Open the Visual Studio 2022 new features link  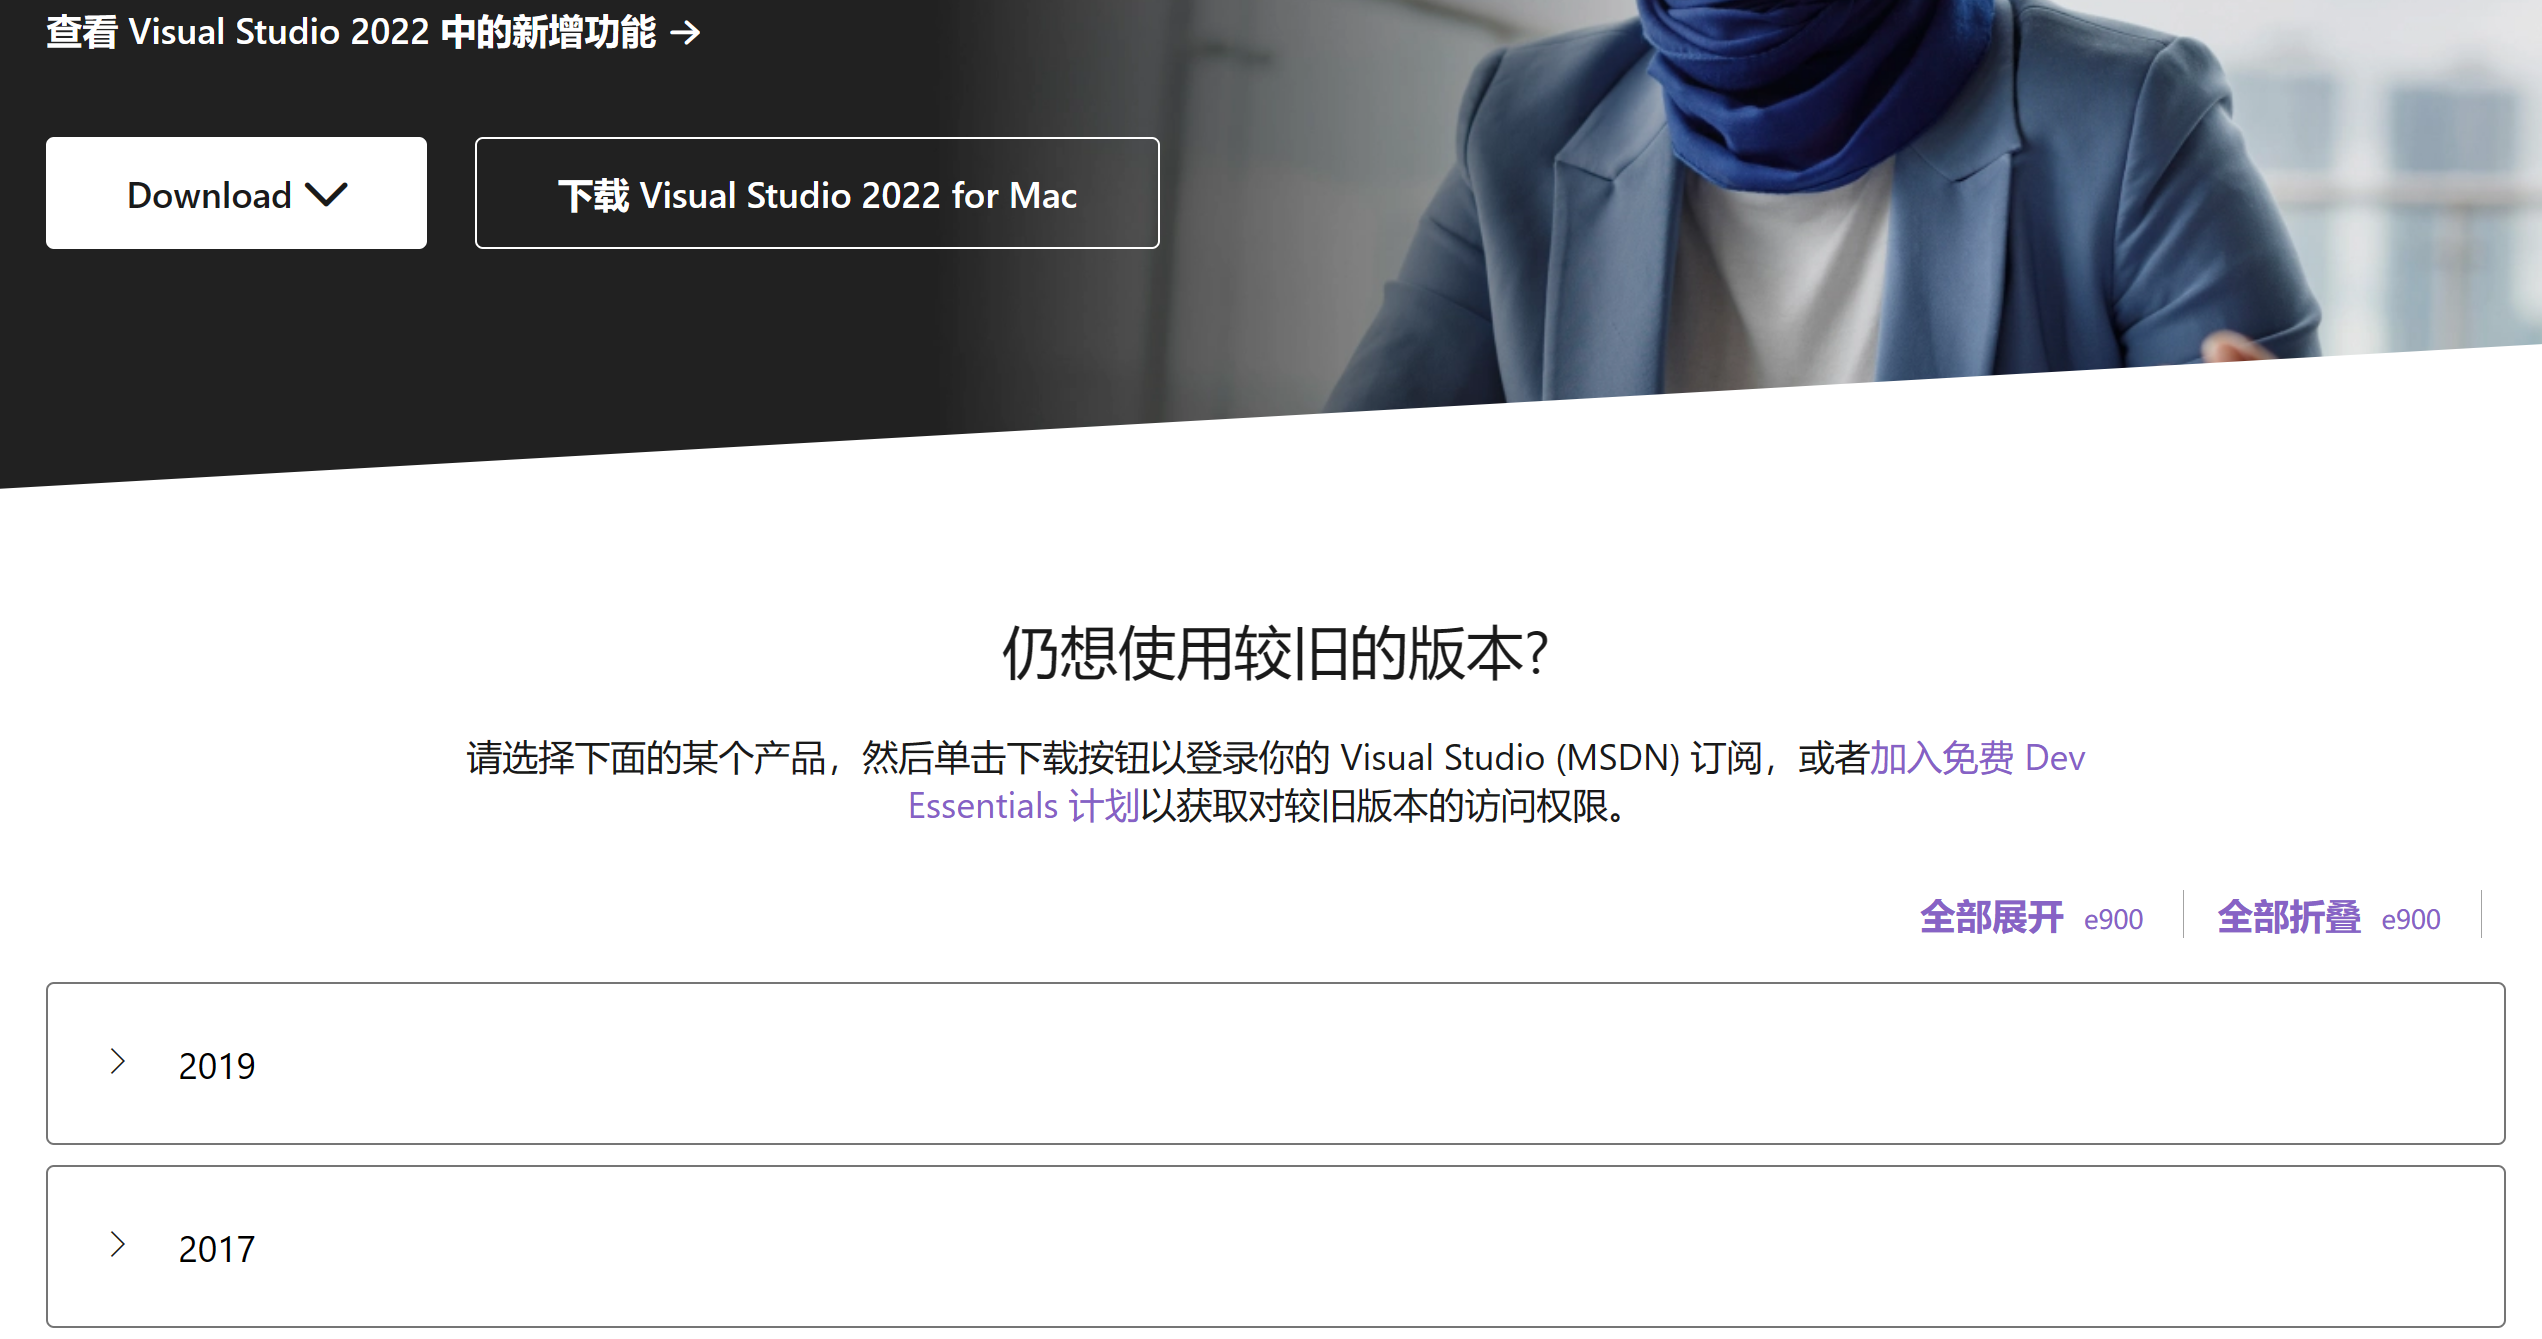373,32
